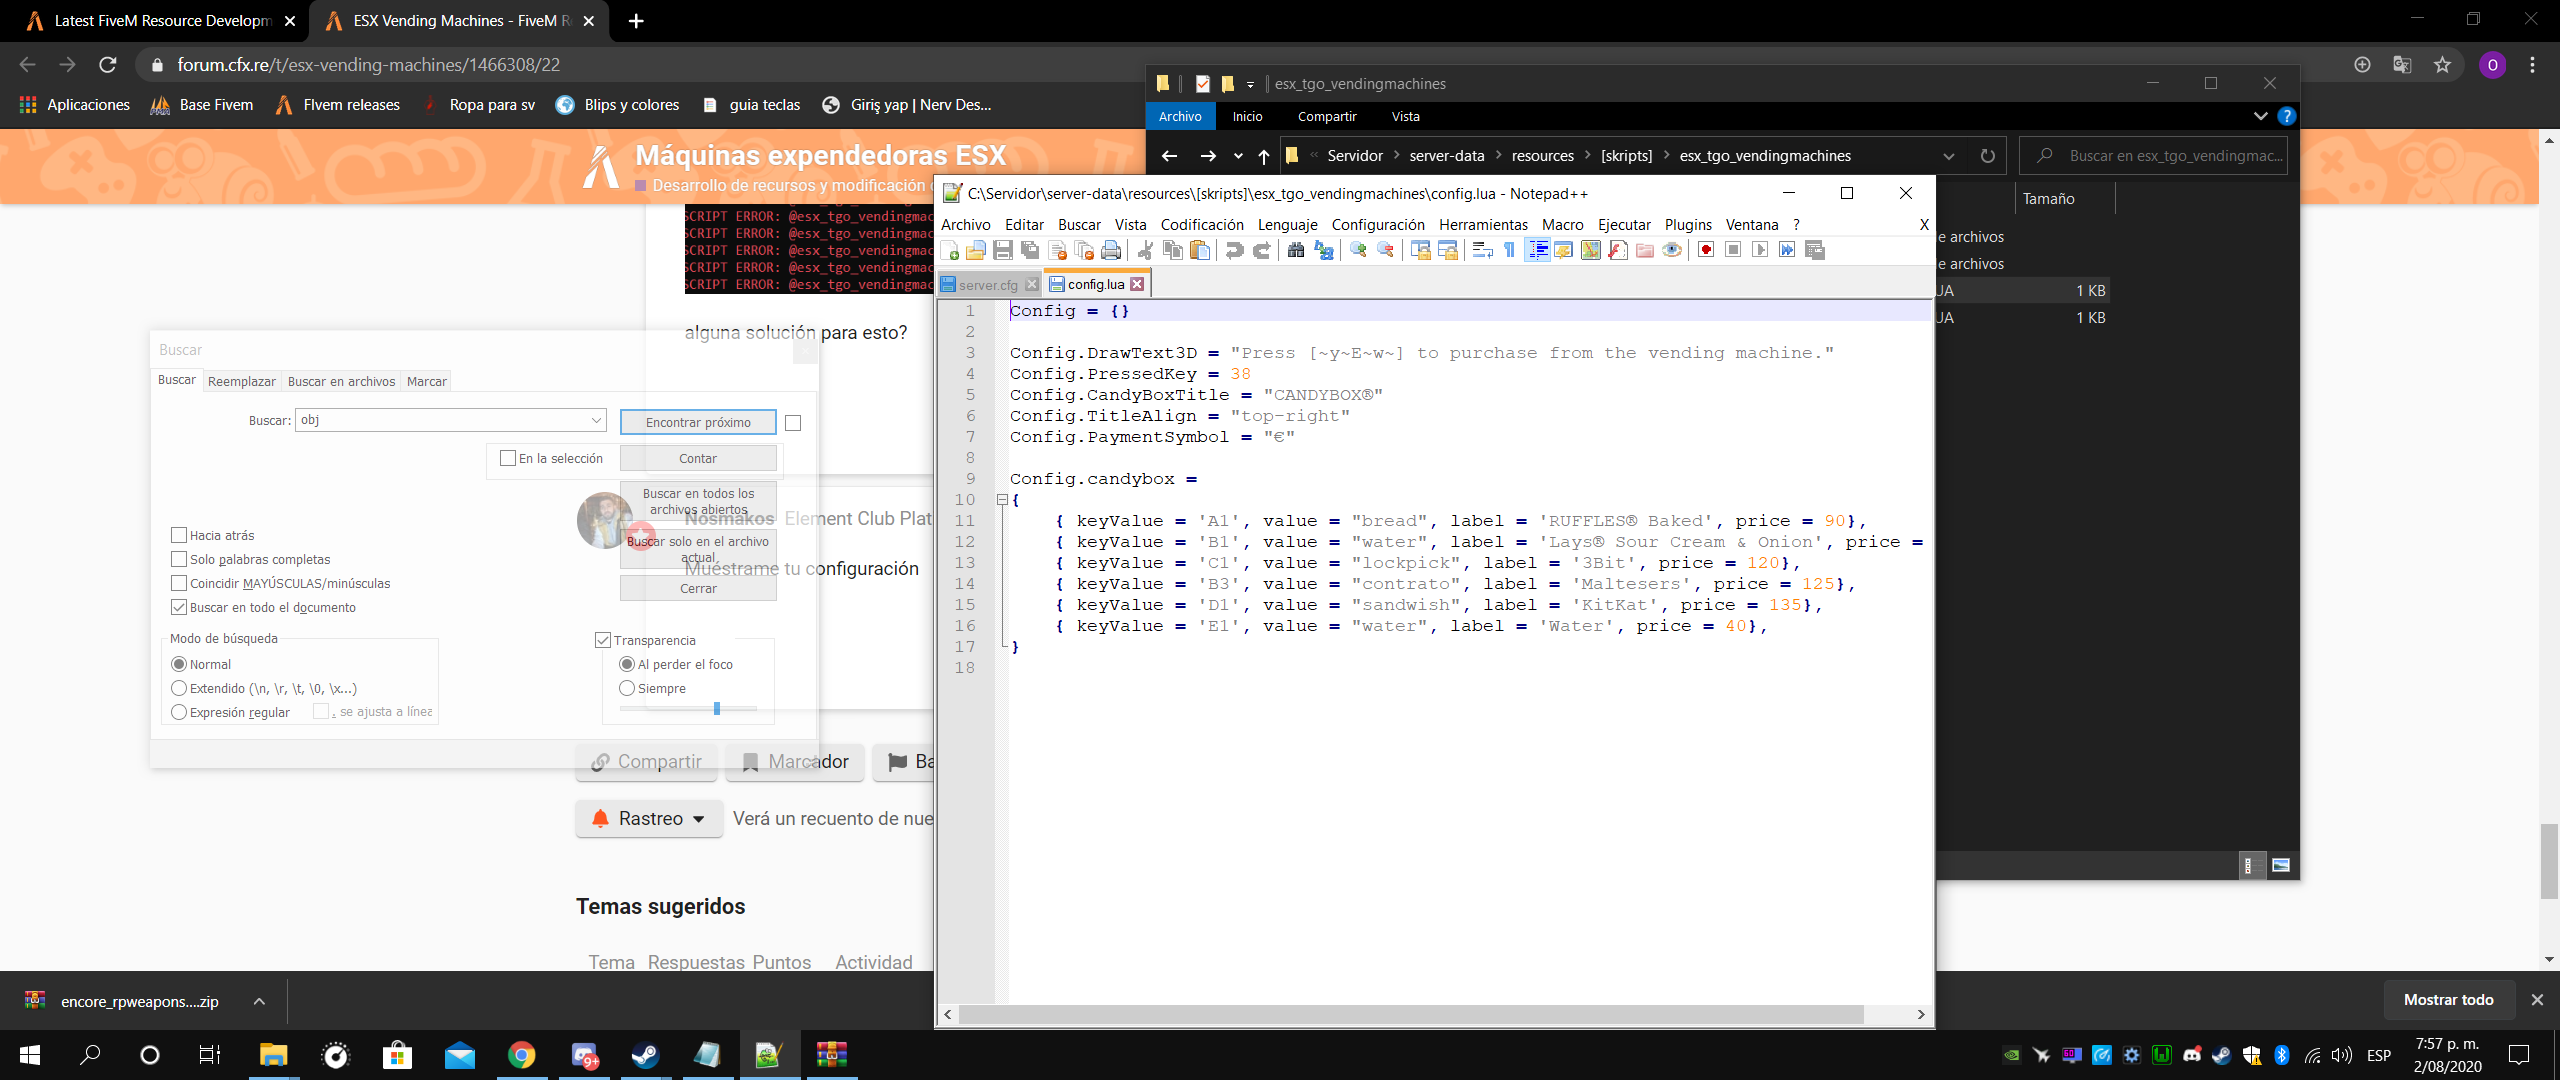Click the Save file toolbar icon
The image size is (2560, 1080).
1003,250
